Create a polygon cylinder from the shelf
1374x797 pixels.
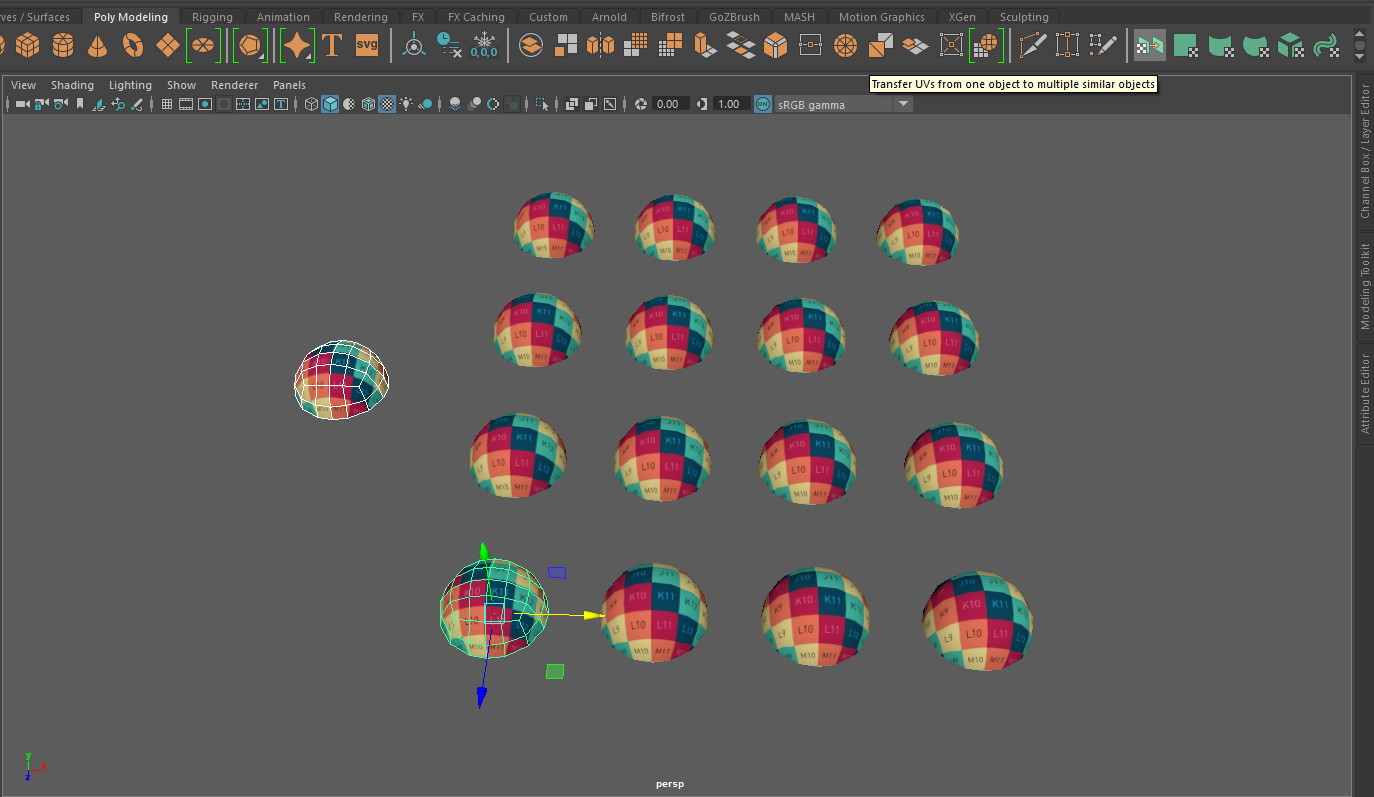pos(63,45)
